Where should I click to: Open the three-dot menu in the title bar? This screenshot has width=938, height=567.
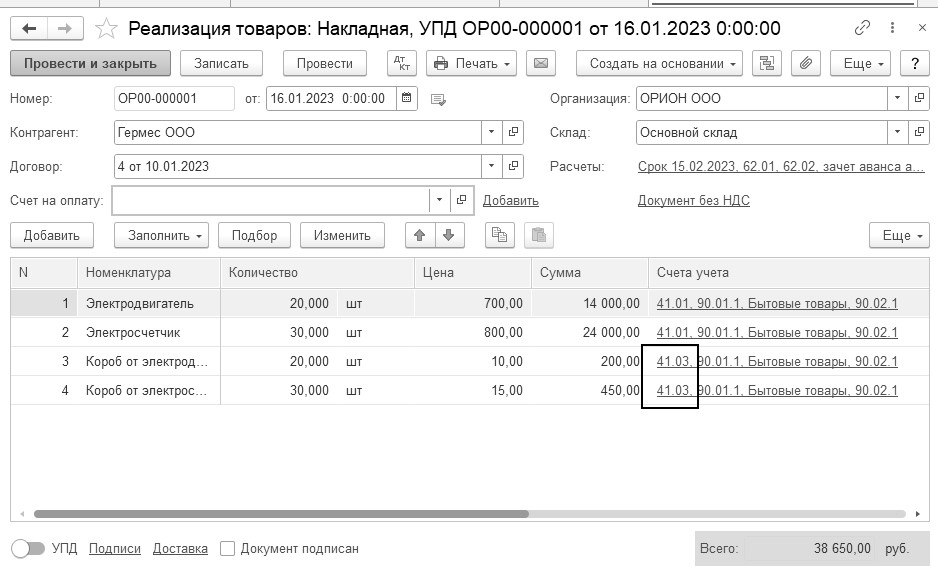pos(892,28)
